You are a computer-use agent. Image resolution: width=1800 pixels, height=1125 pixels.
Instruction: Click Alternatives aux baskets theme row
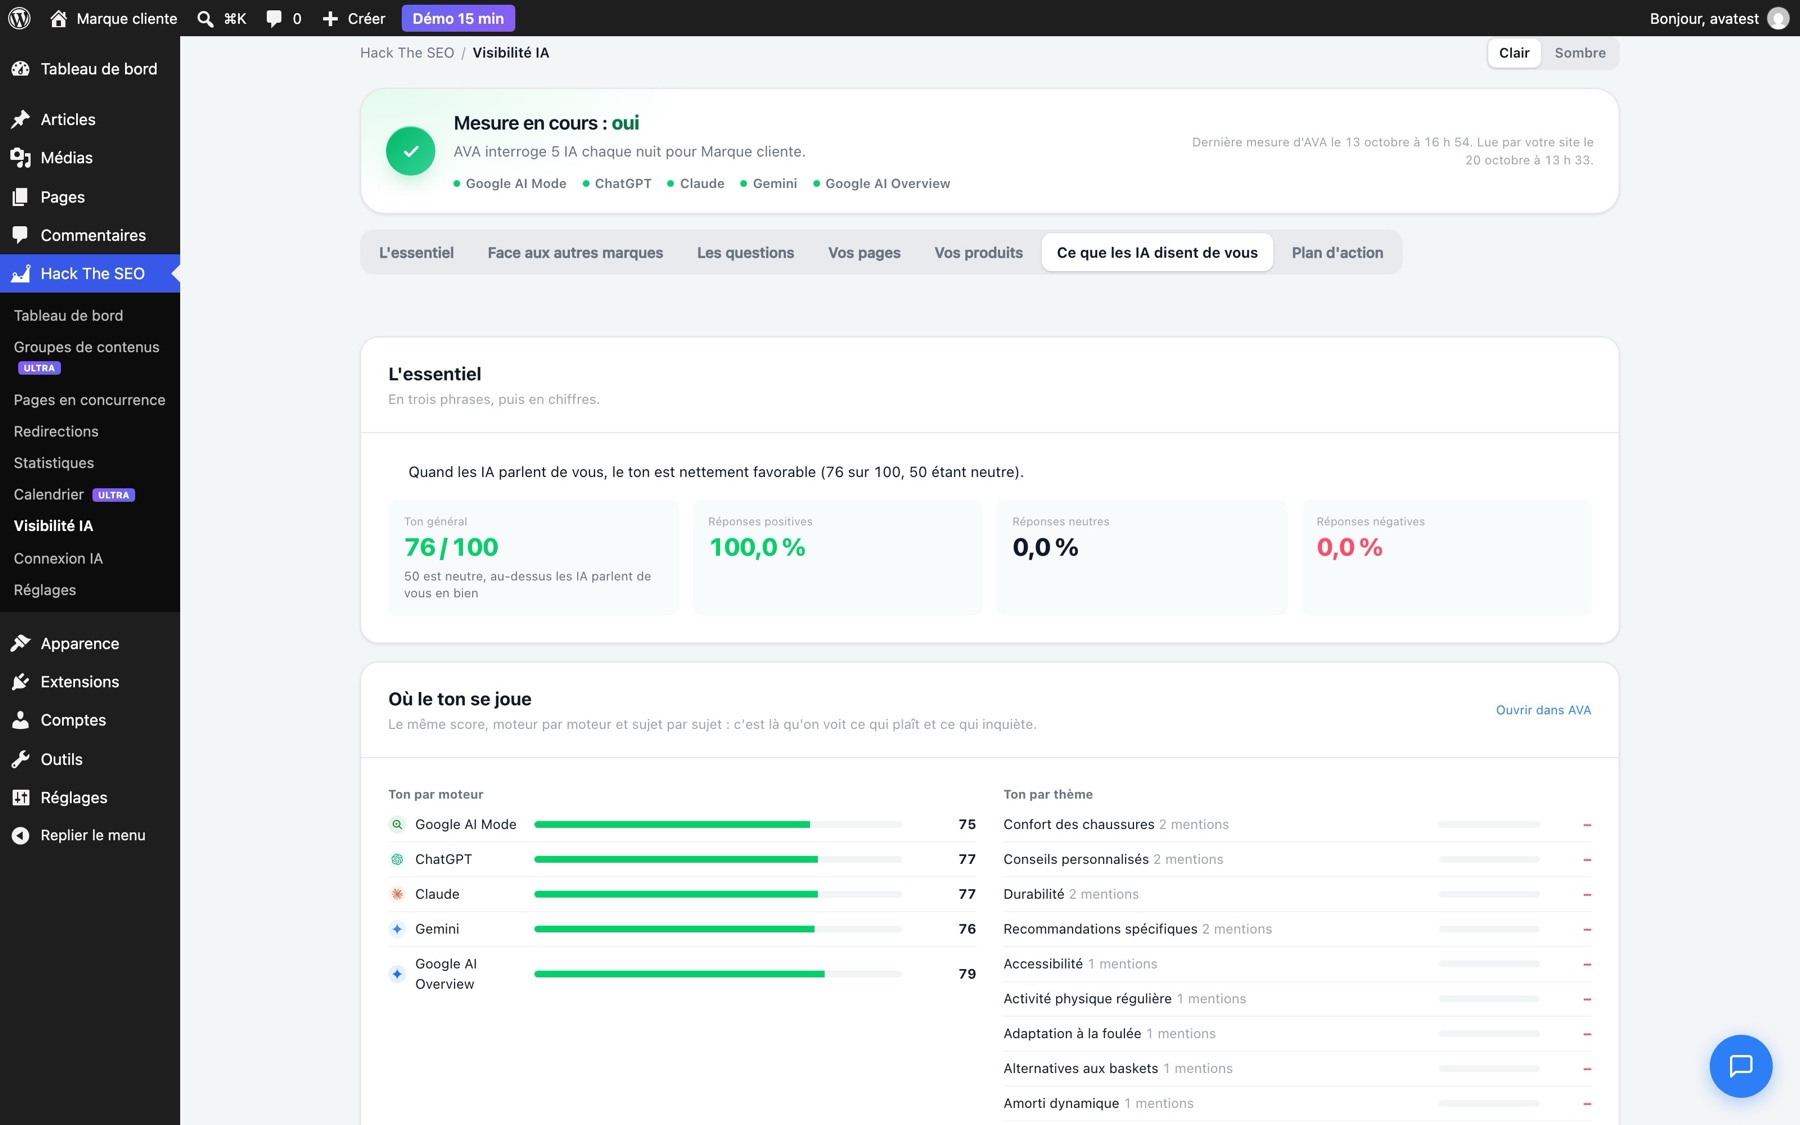(x=1297, y=1069)
